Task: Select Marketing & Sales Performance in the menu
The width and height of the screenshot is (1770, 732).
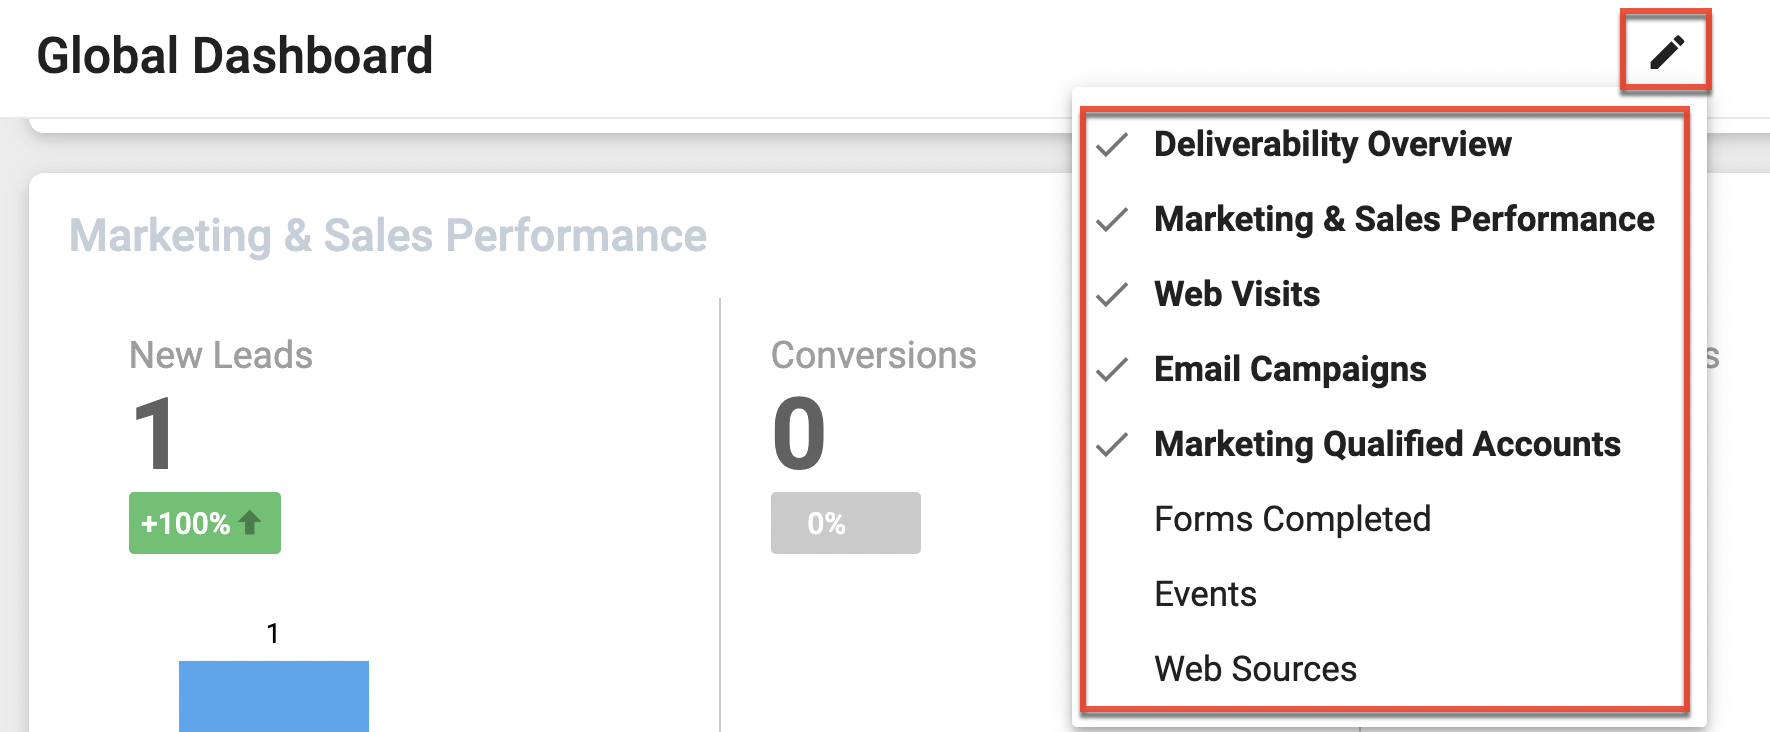Action: (x=1403, y=219)
